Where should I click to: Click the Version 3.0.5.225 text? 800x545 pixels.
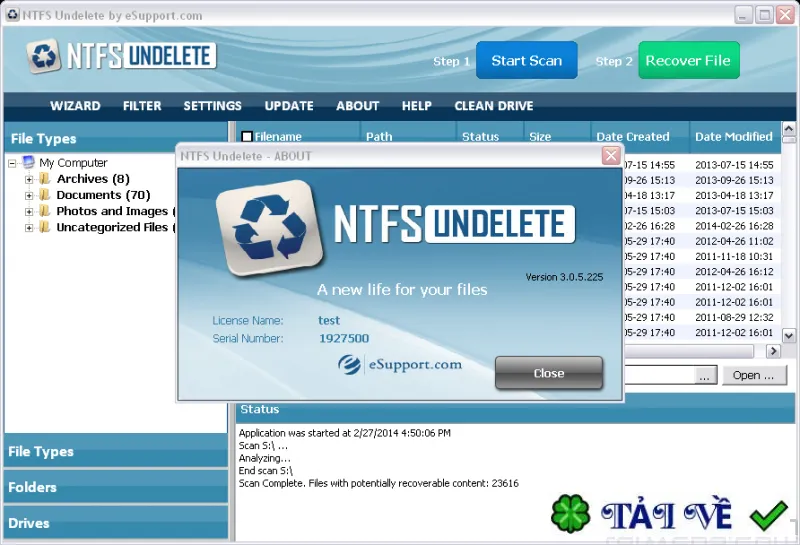pos(564,277)
